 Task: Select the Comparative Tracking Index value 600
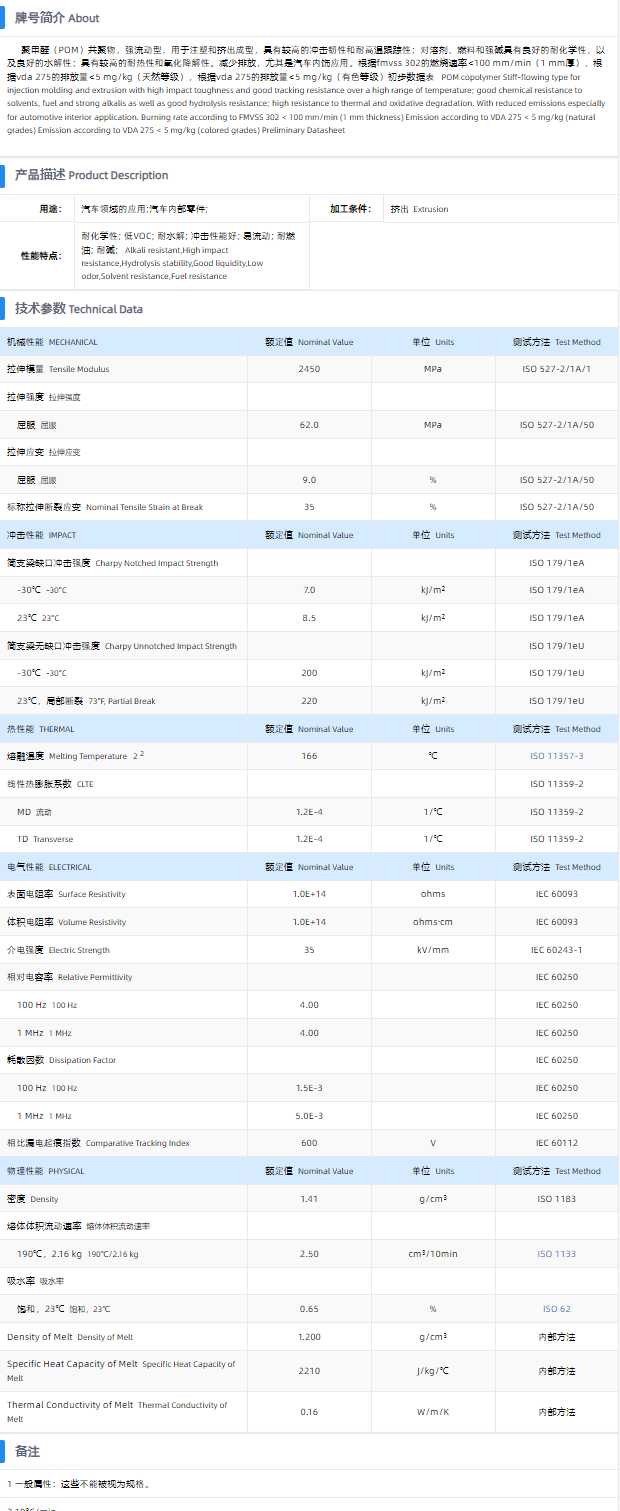(x=309, y=1143)
